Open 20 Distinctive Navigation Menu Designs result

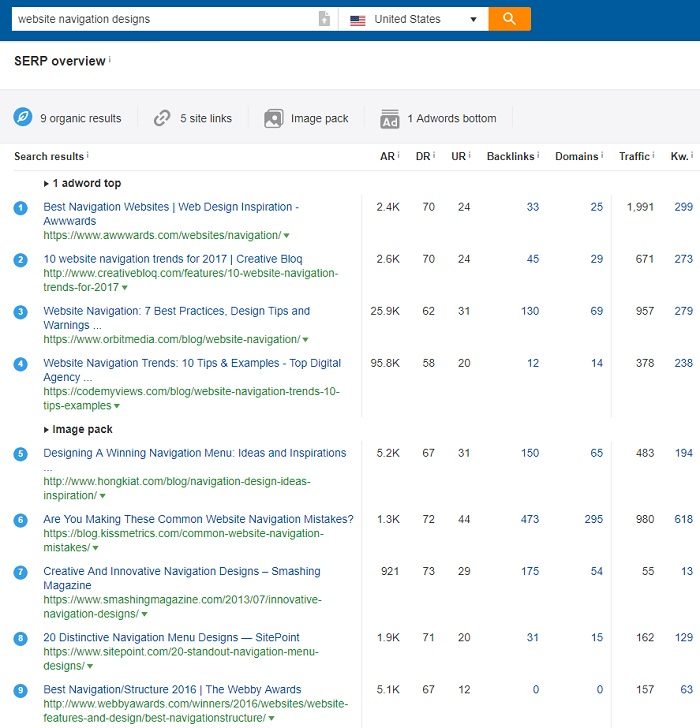171,637
